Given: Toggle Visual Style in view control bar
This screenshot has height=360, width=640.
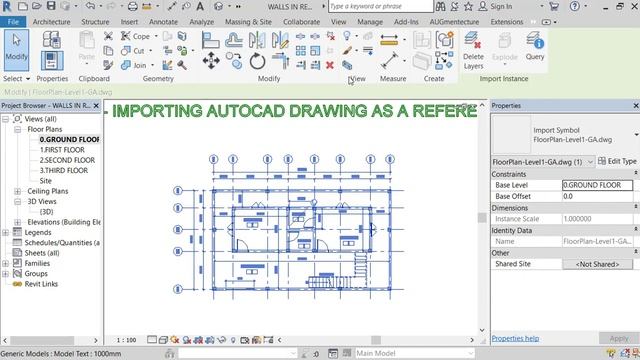Looking at the screenshot, I should 163,340.
